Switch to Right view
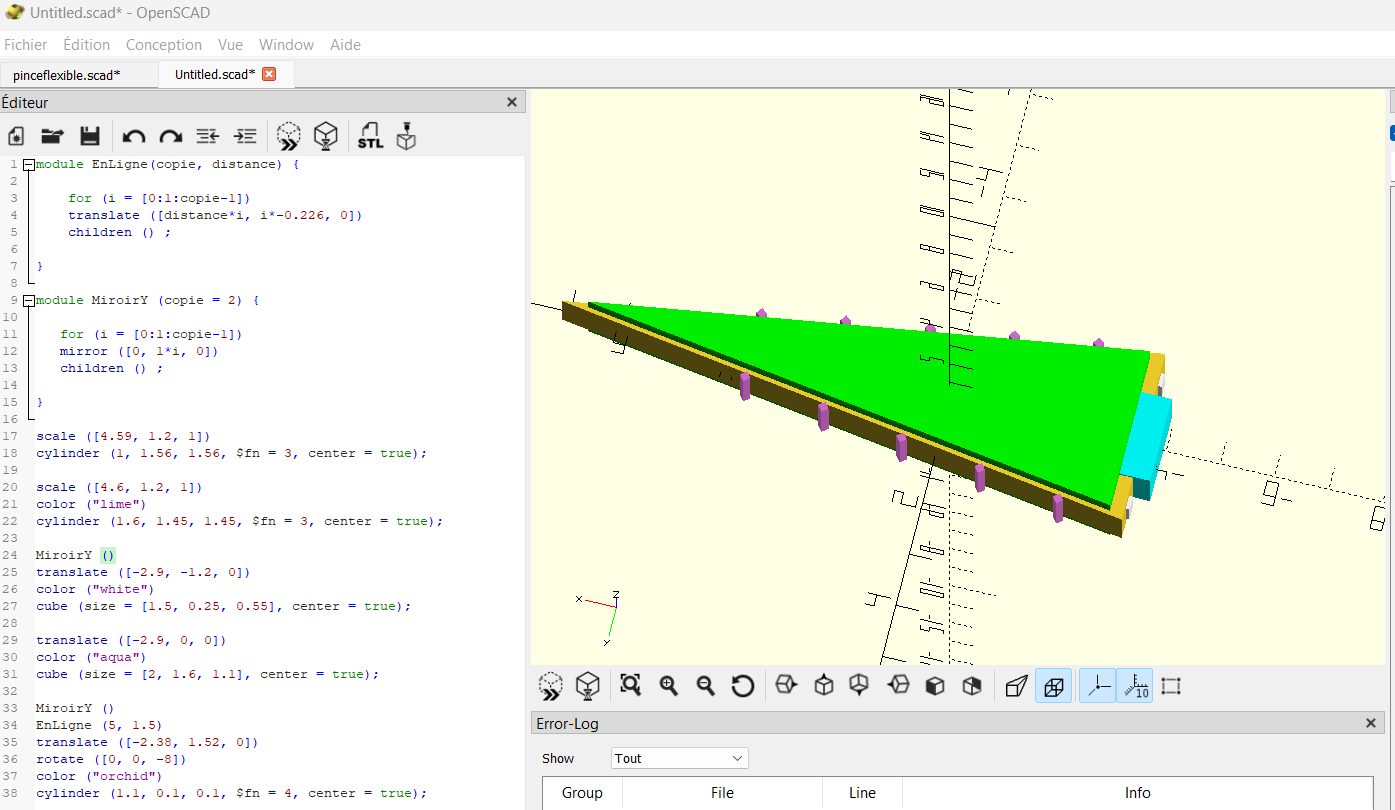 787,685
